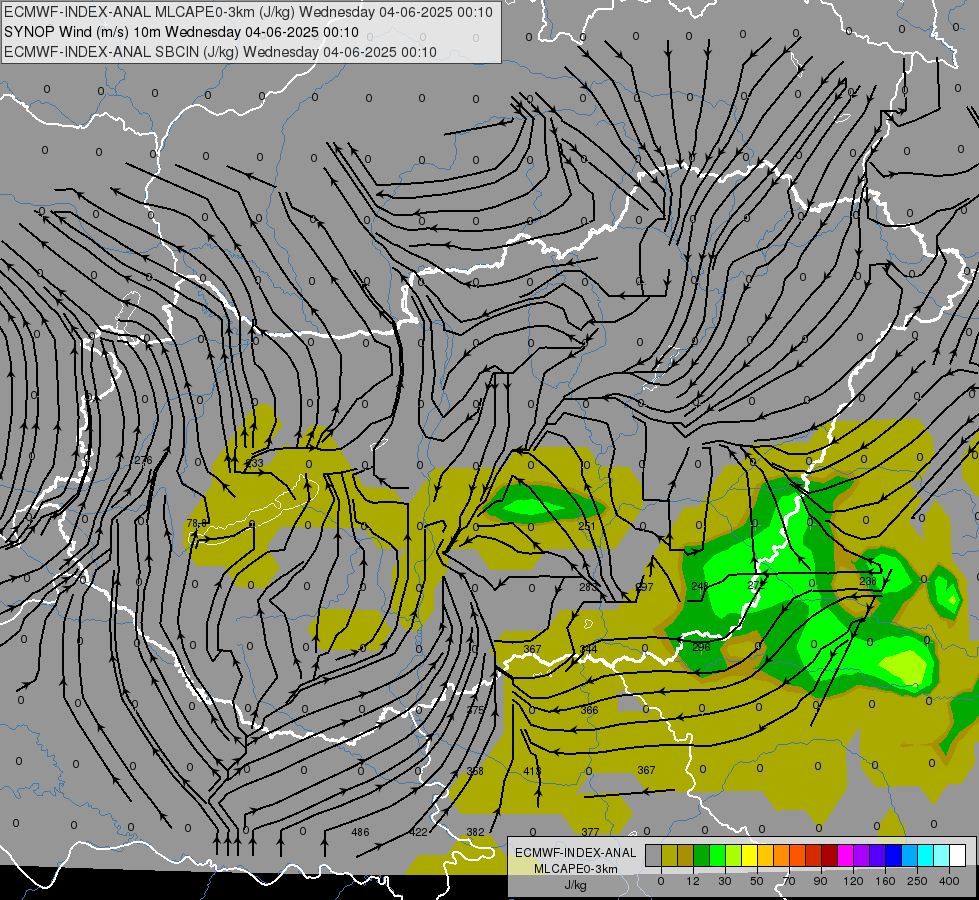This screenshot has width=979, height=900.
Task: Select the orange-red legend swatch after 70
Action: pos(797,856)
